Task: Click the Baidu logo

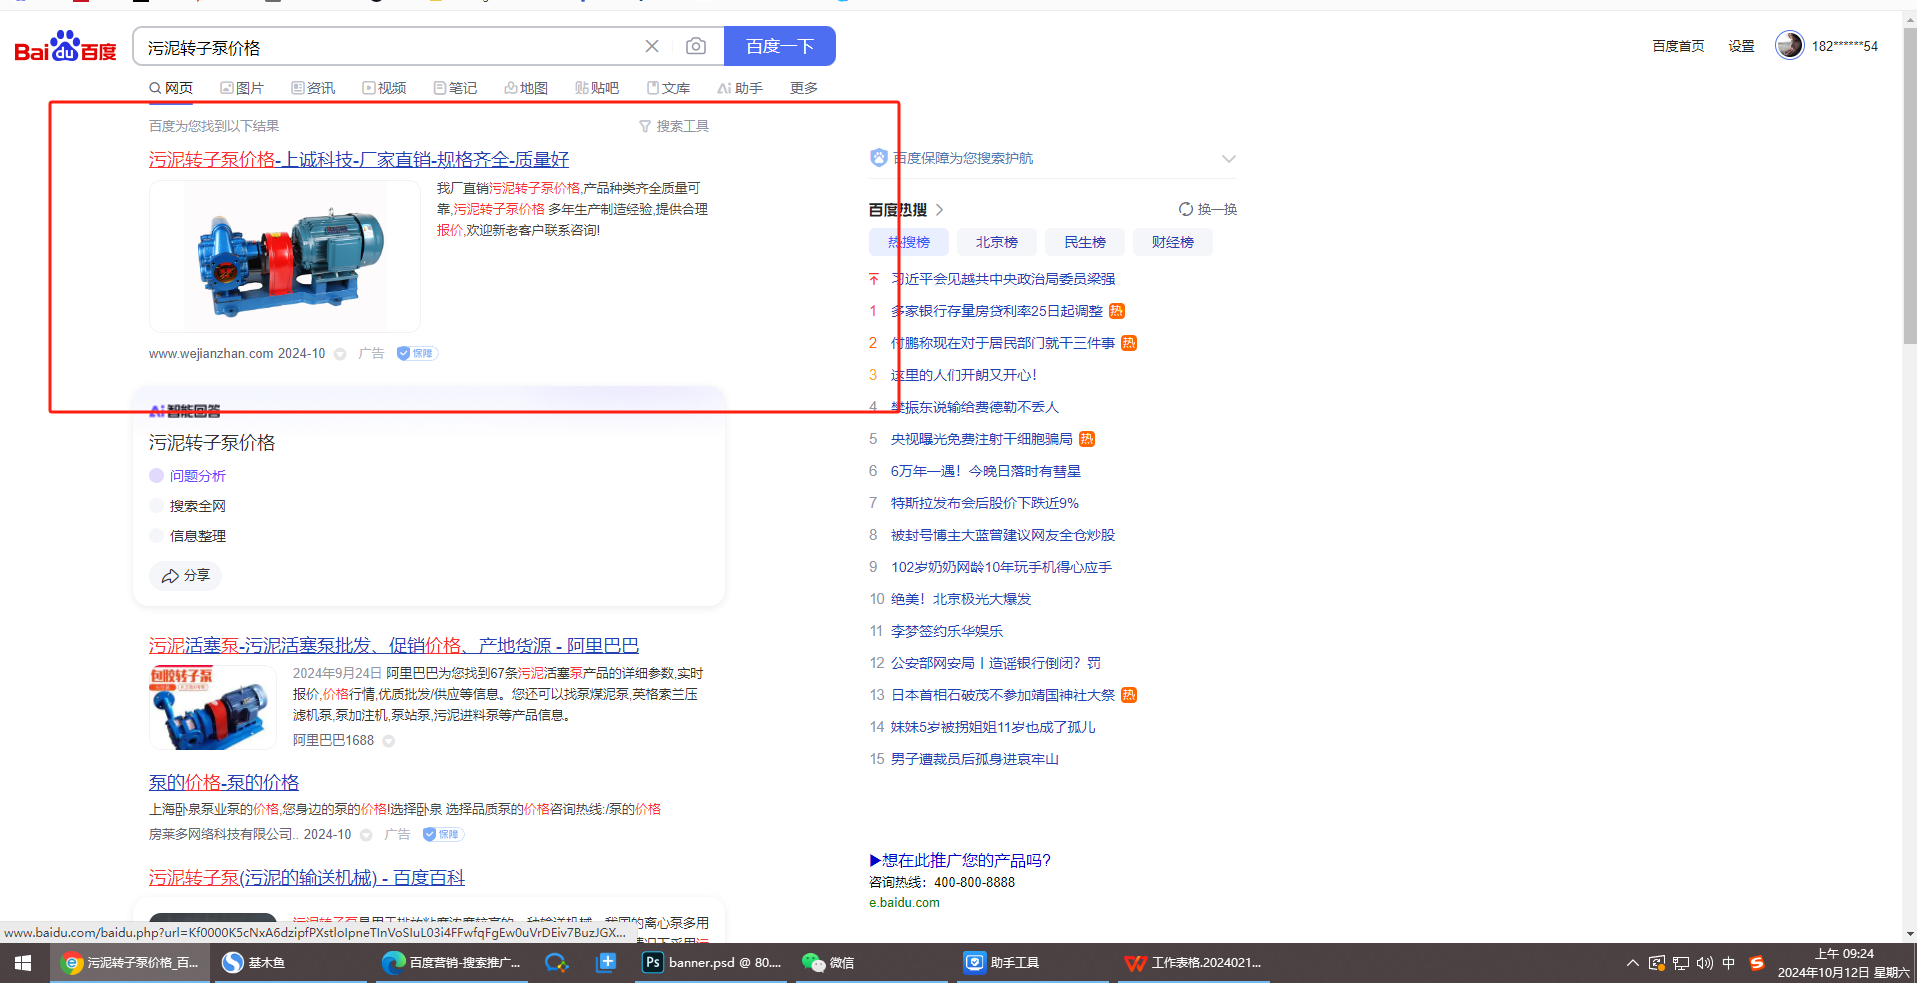Action: pos(65,47)
